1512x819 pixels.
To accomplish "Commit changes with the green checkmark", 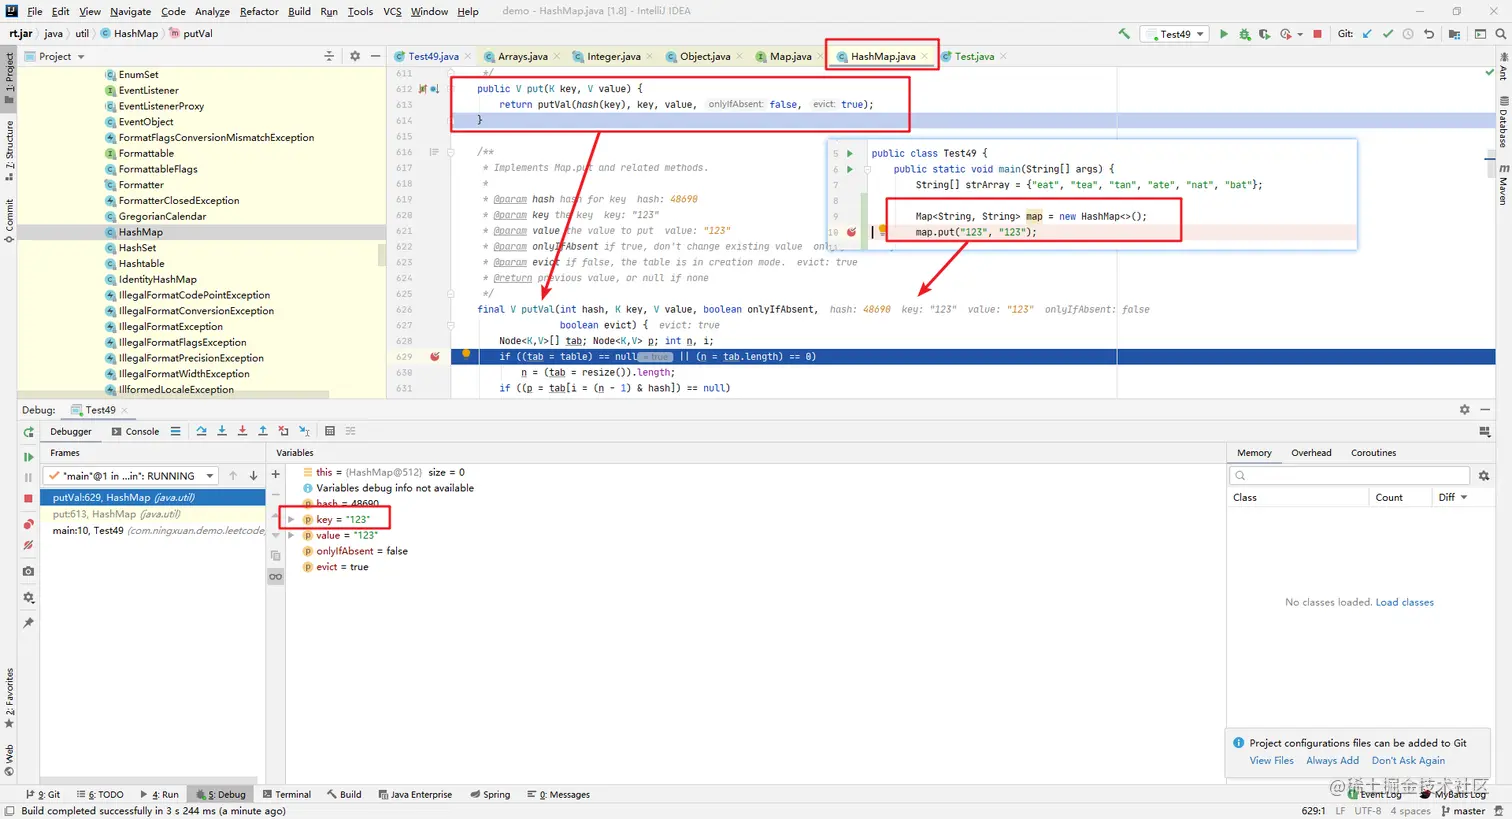I will pos(1387,34).
